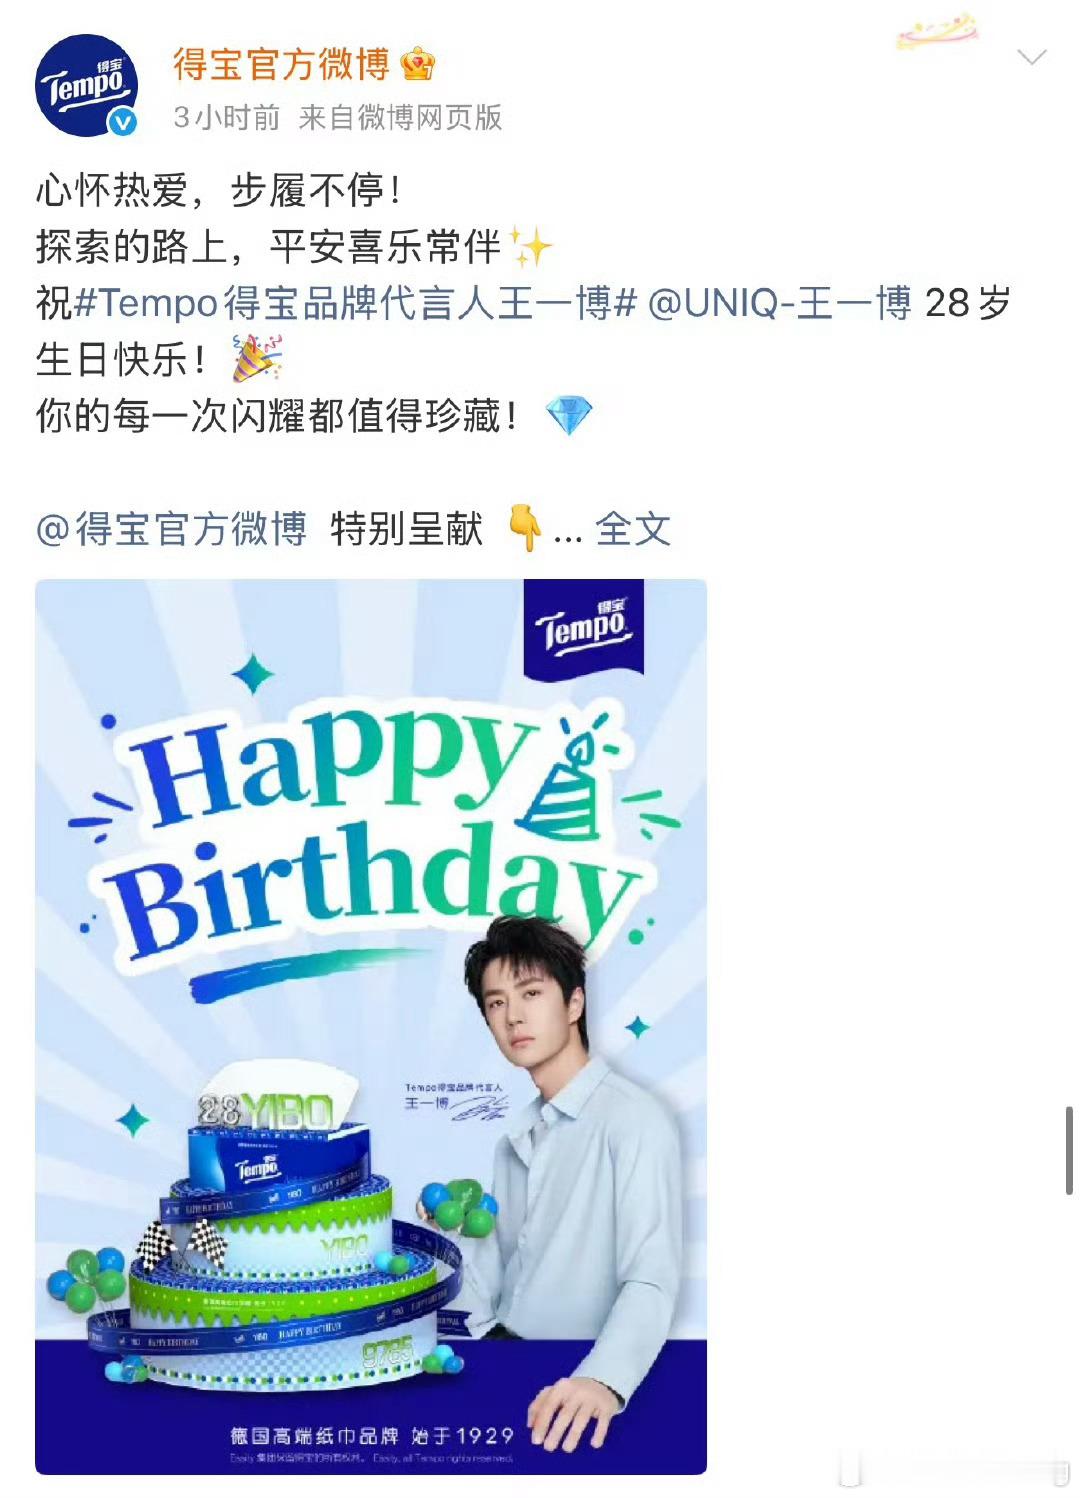The height and width of the screenshot is (1498, 1080).
Task: Click the Tempo logo banner in poster
Action: pyautogui.click(x=584, y=629)
